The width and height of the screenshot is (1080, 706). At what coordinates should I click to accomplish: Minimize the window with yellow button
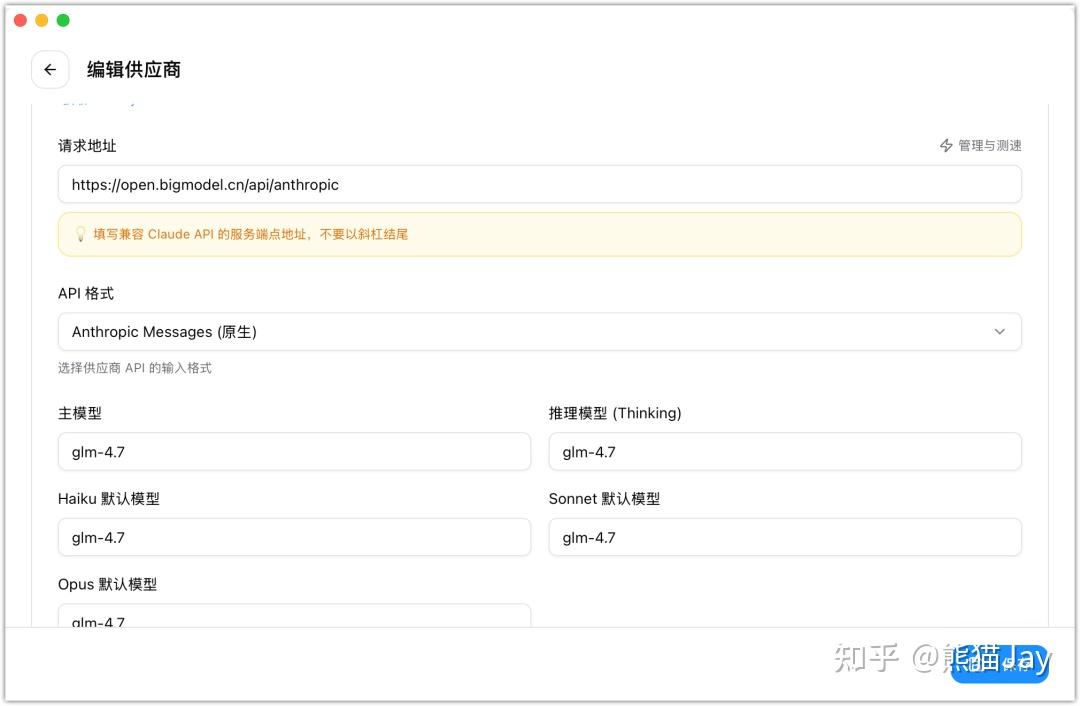point(42,21)
